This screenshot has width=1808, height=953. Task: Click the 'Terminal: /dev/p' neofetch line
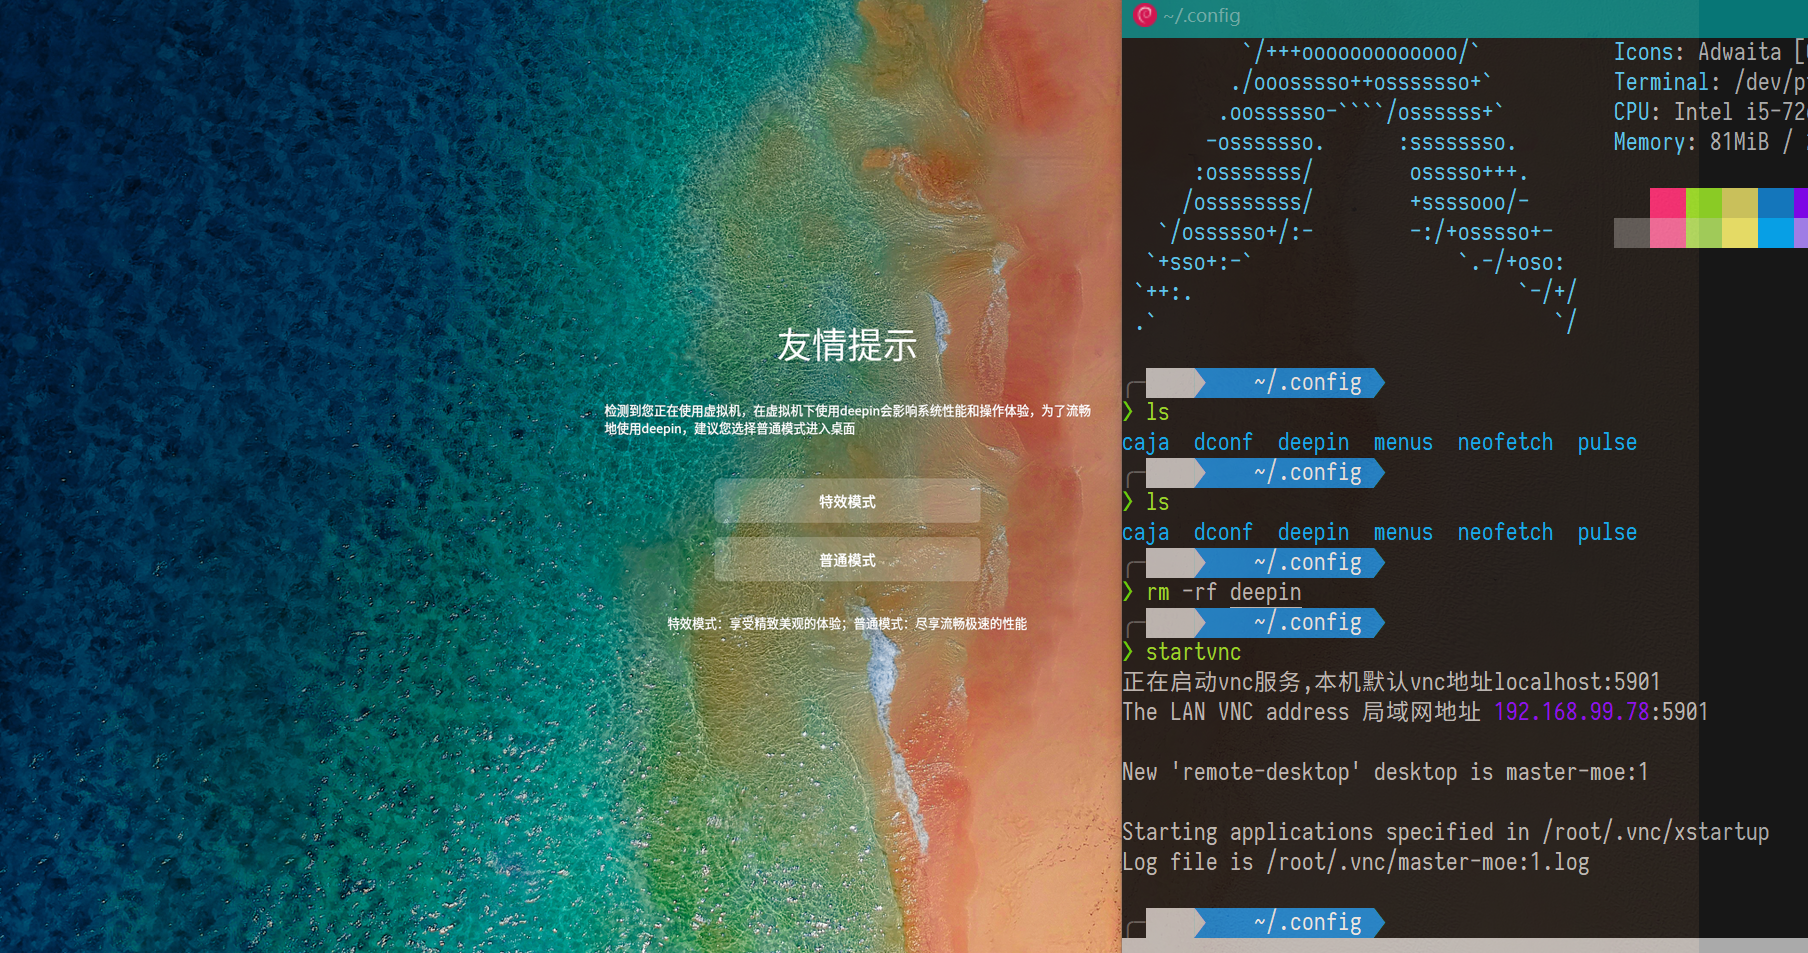pyautogui.click(x=1710, y=82)
